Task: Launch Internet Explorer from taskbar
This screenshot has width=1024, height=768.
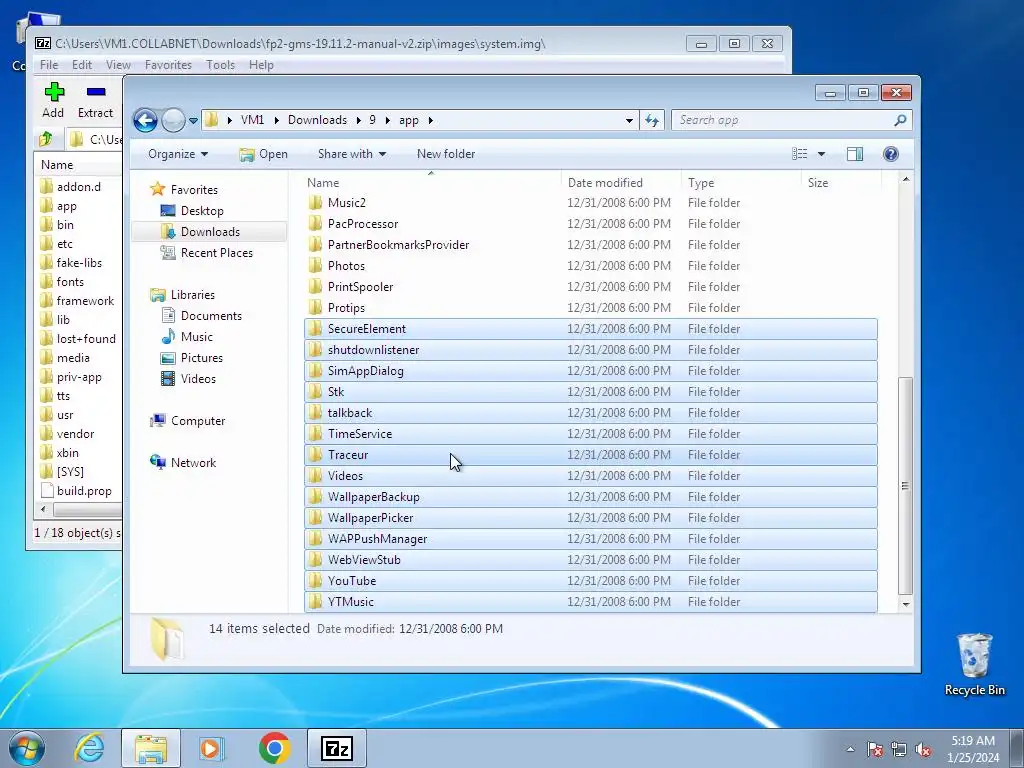Action: click(x=89, y=748)
